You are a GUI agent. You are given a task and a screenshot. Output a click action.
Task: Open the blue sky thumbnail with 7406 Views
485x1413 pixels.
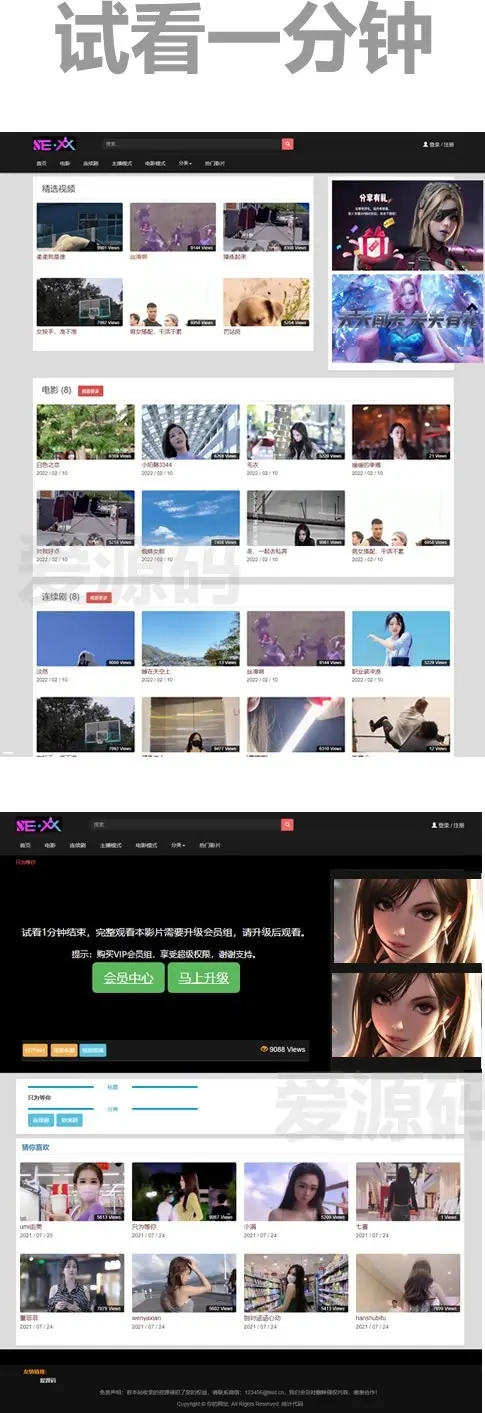pos(190,518)
